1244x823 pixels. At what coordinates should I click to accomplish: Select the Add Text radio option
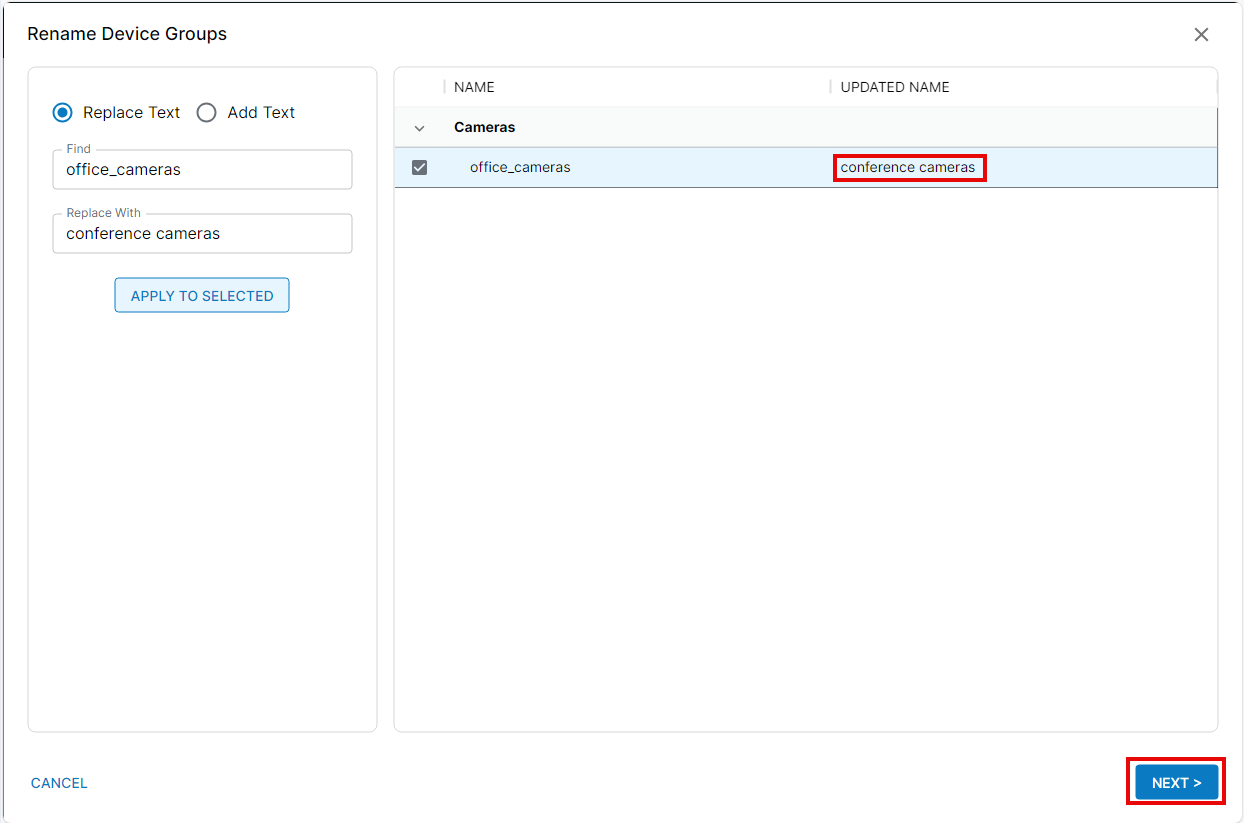(x=207, y=113)
